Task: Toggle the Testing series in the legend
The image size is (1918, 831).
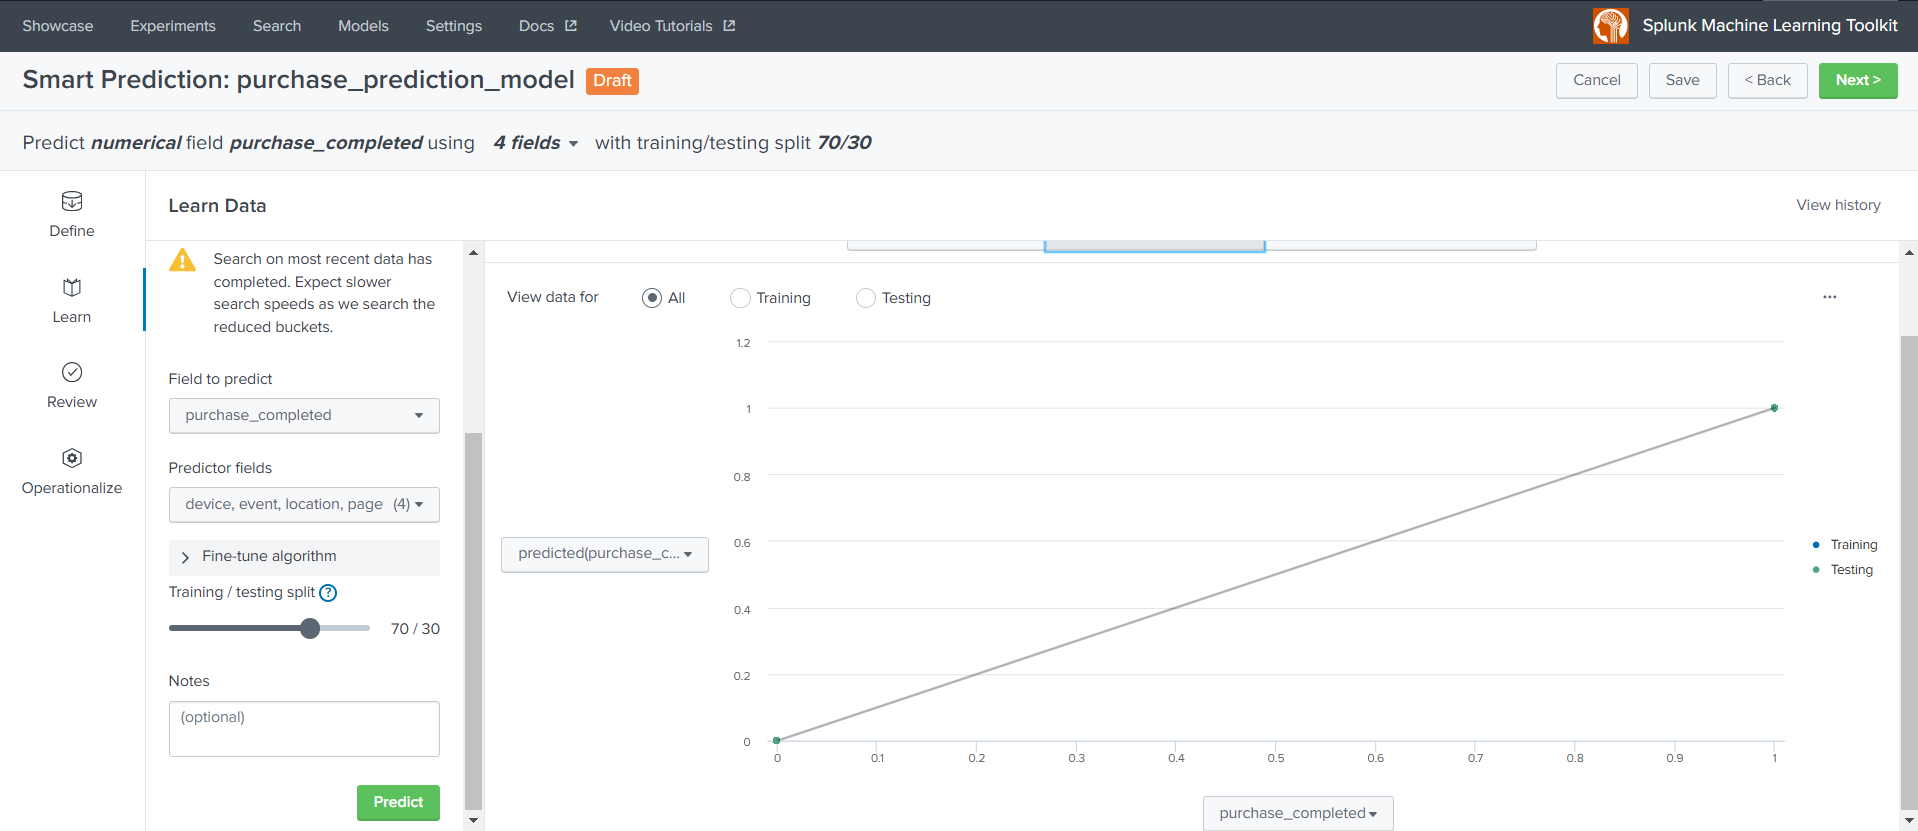Action: click(1843, 570)
